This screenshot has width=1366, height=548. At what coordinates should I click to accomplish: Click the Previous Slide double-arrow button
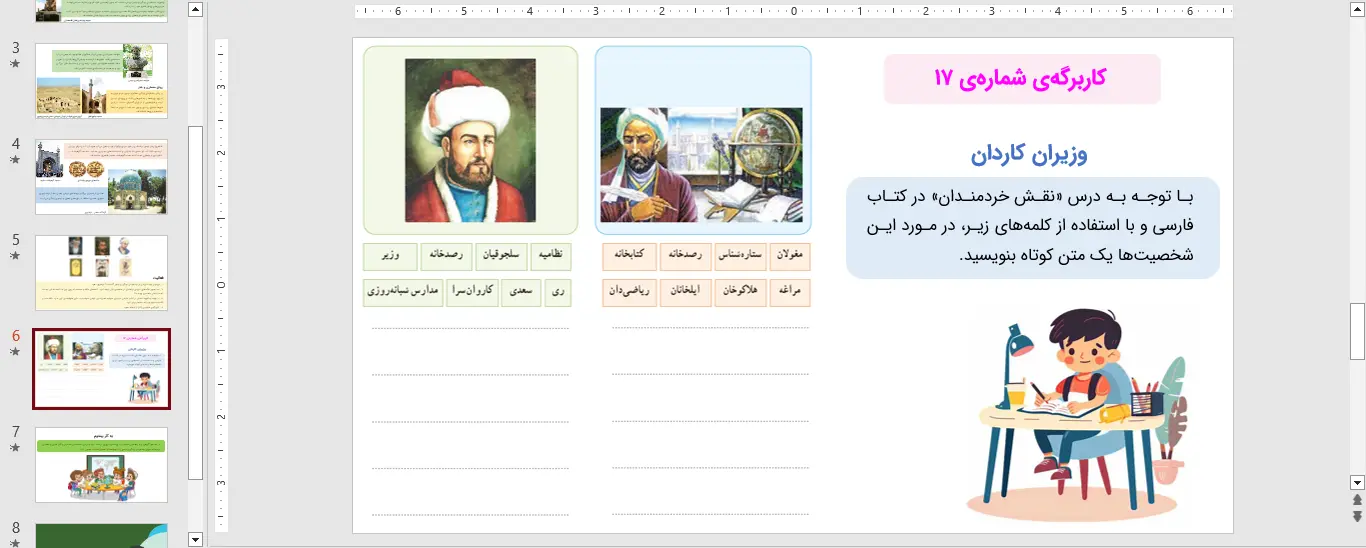tap(1357, 499)
